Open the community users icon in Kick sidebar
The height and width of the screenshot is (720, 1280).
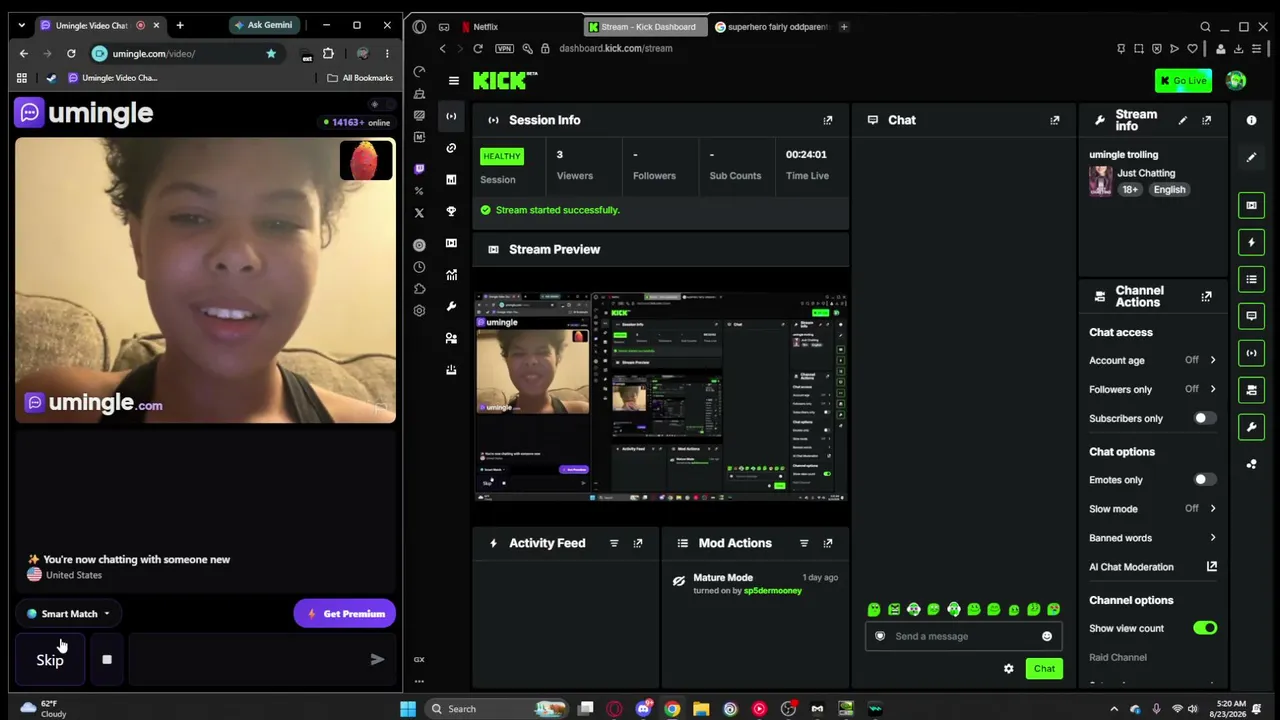pyautogui.click(x=451, y=338)
